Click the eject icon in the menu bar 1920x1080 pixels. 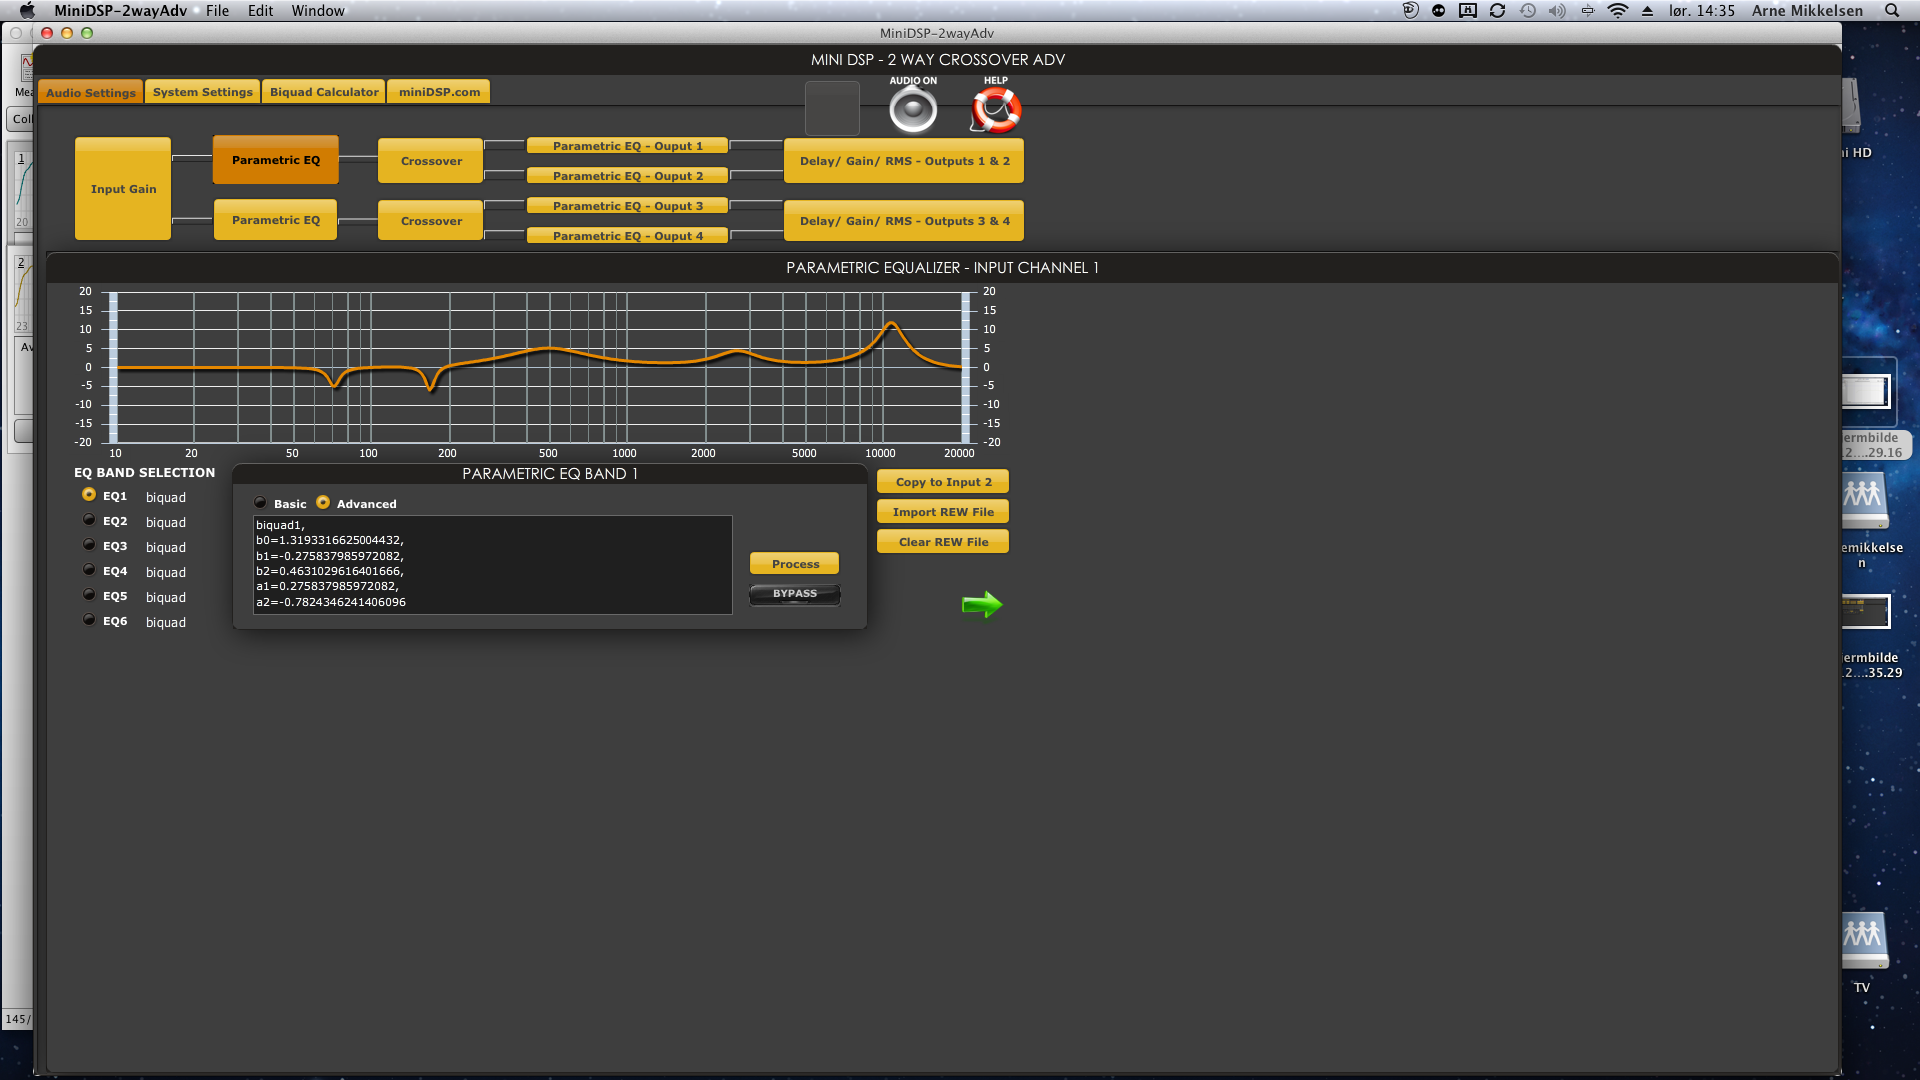tap(1647, 11)
